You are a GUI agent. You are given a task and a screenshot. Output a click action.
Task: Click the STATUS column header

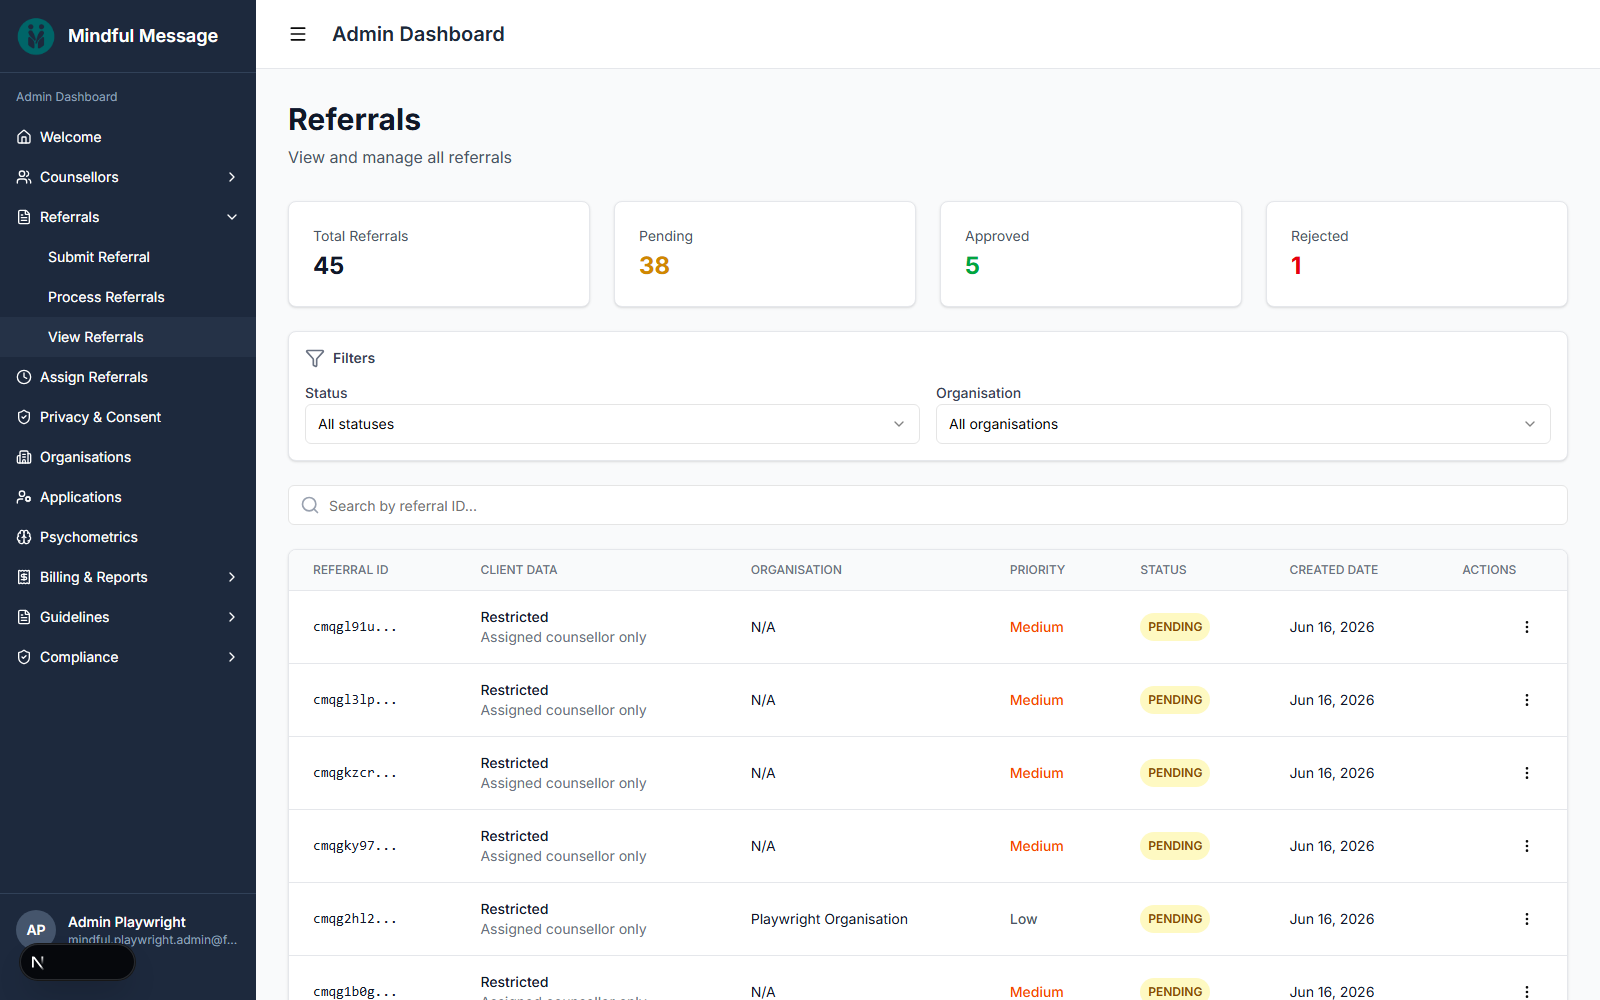[1163, 570]
